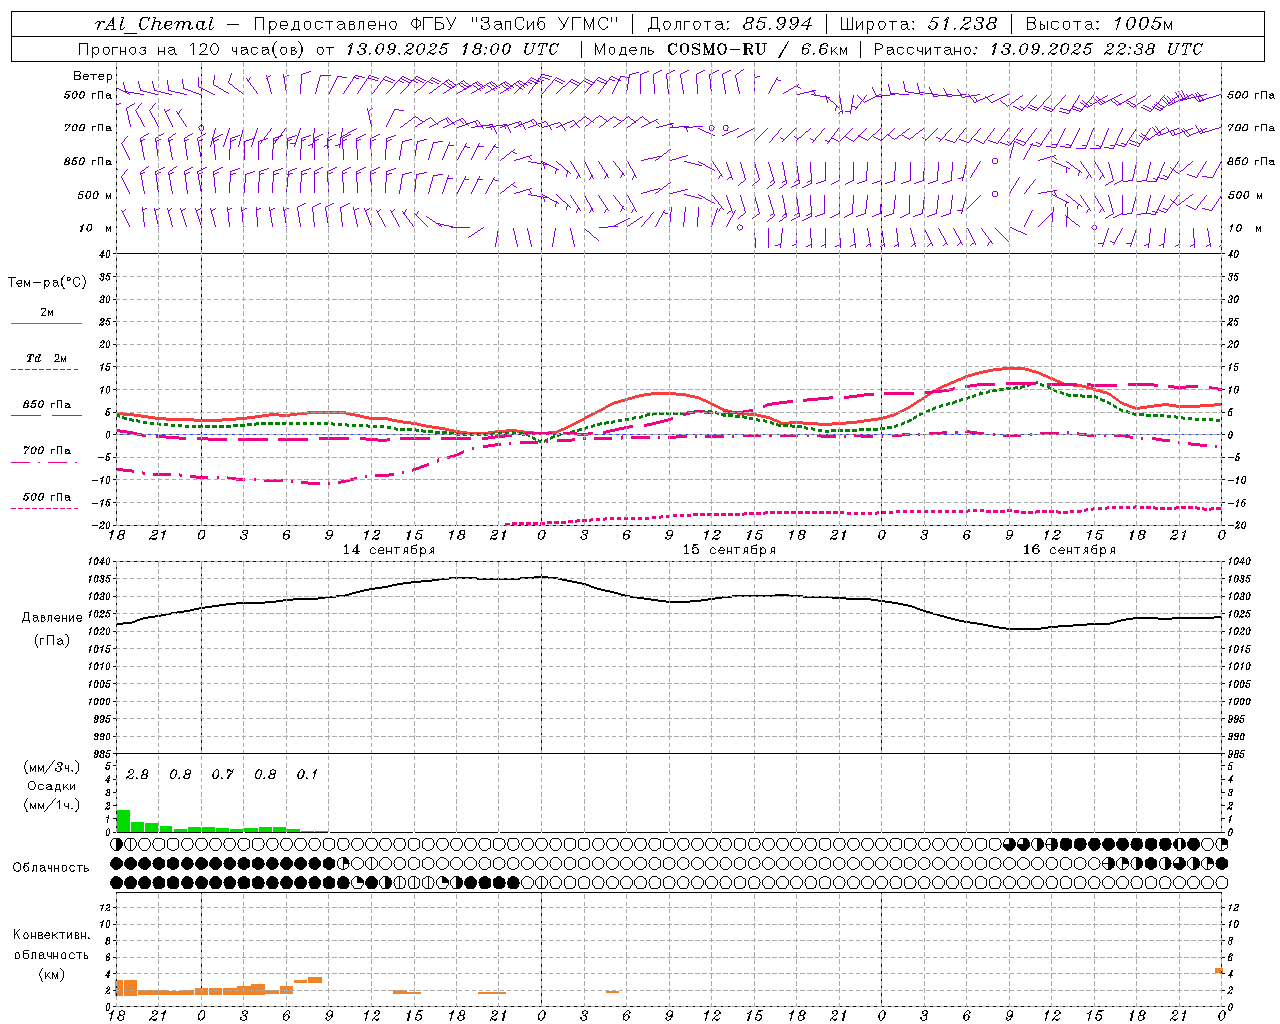The image size is (1280, 1024).
Task: Select the elevation text Высота: 1005м
Action: [x=1099, y=24]
